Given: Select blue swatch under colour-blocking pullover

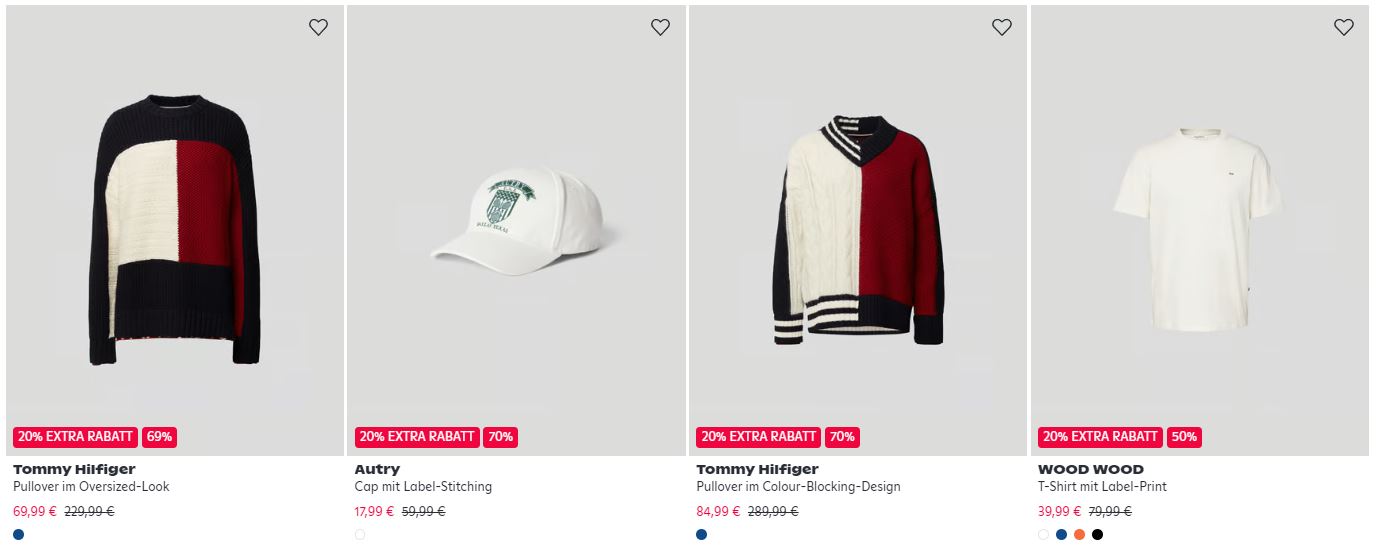Looking at the screenshot, I should tap(702, 535).
